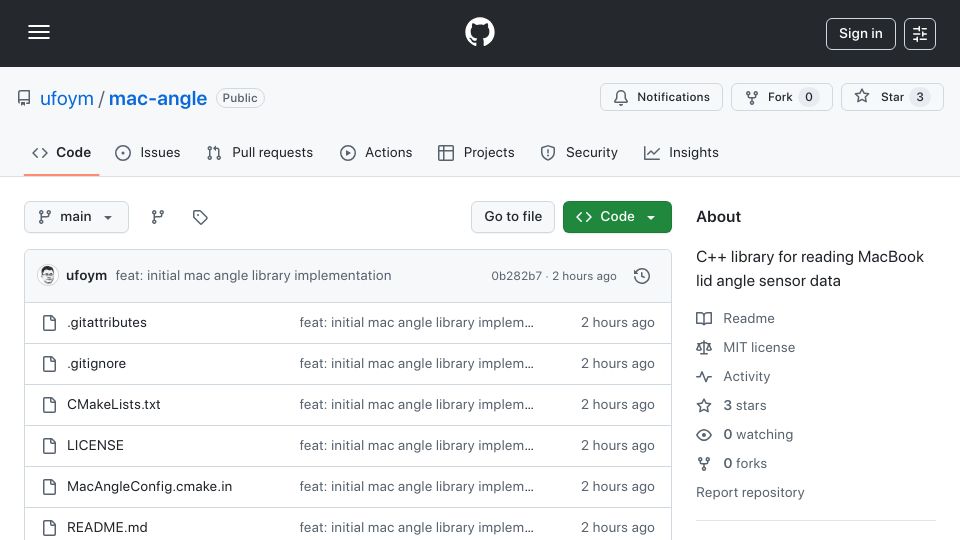Open the MacAngleConfig.cmake.in file
The image size is (960, 540).
click(149, 487)
